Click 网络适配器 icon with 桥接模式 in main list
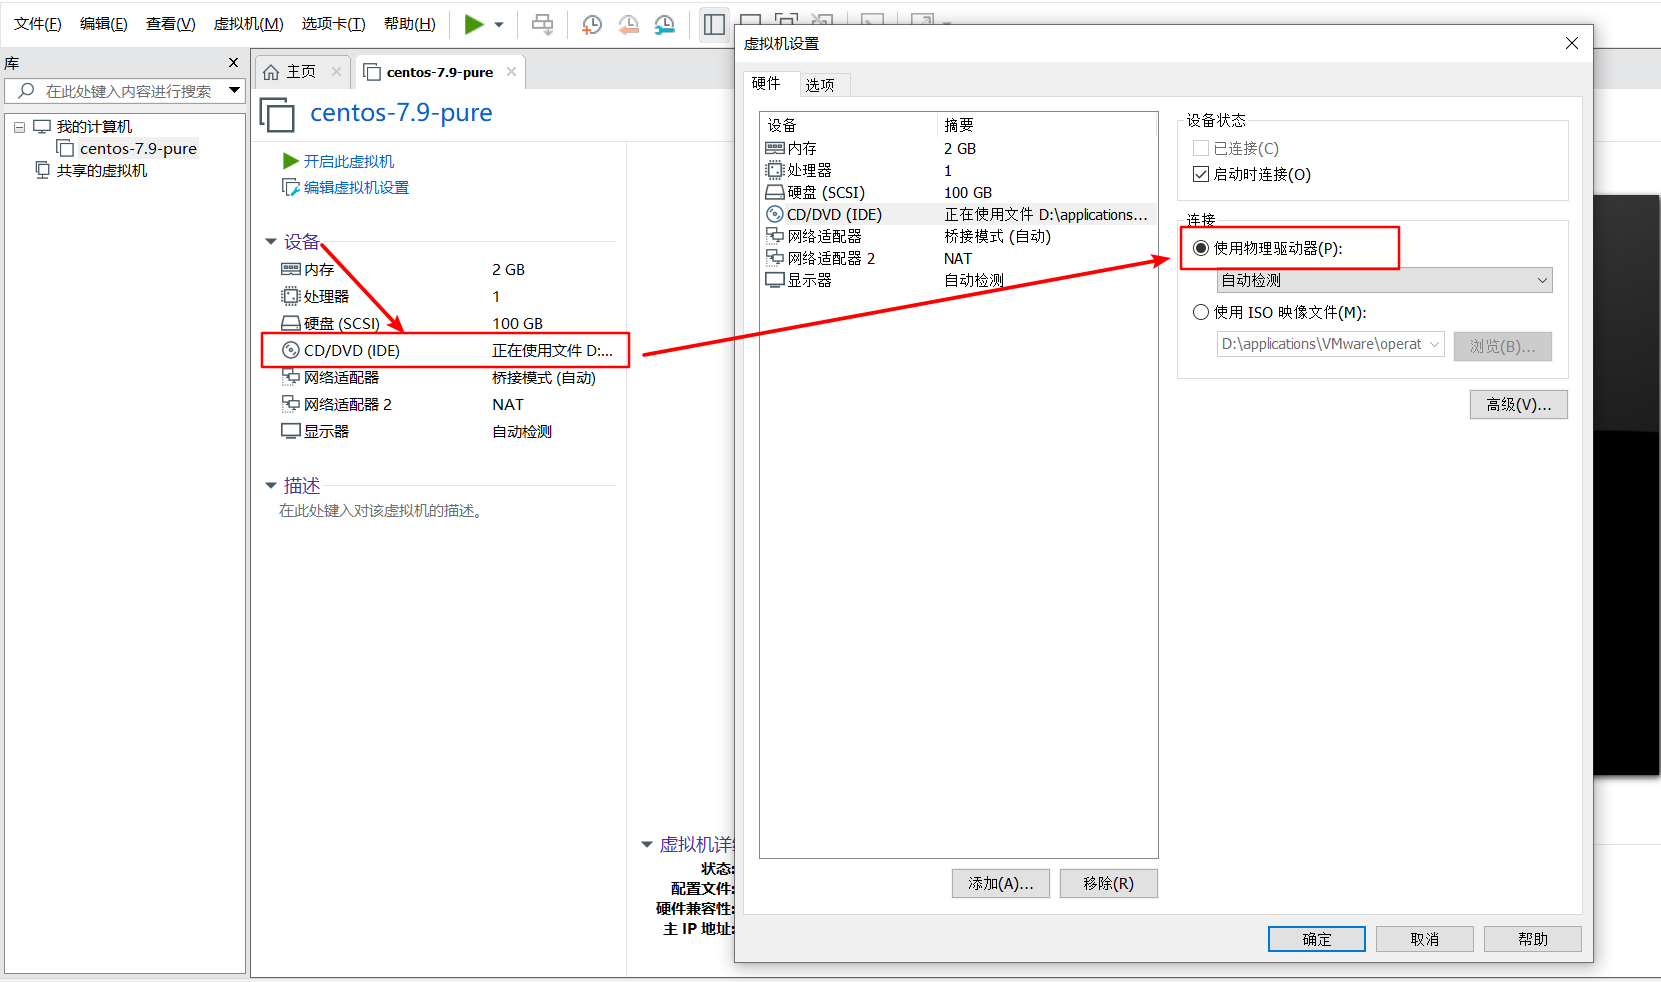The width and height of the screenshot is (1661, 982). (291, 377)
